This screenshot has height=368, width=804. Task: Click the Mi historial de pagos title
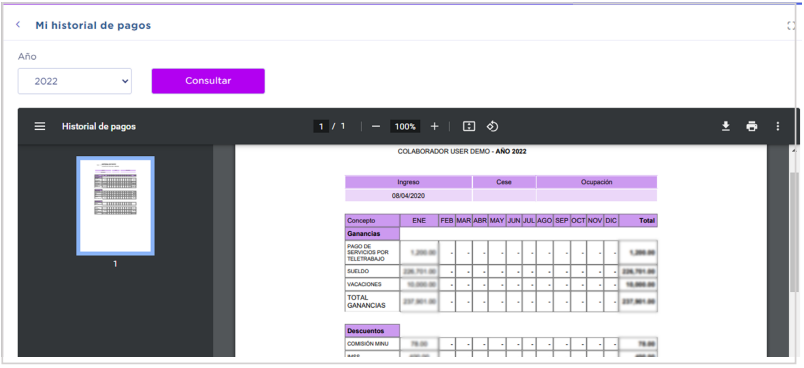(93, 25)
